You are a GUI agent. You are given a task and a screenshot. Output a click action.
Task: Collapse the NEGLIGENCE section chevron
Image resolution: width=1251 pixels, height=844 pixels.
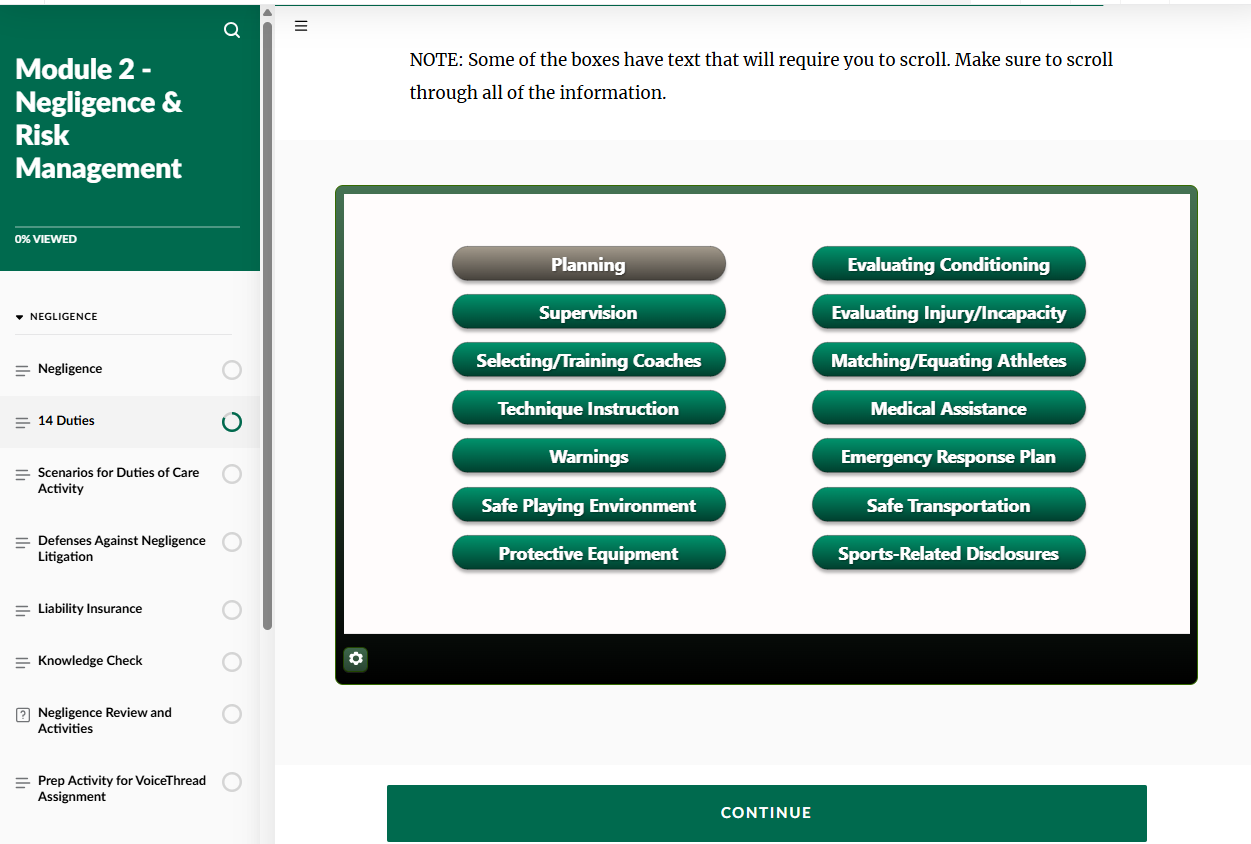pos(19,317)
